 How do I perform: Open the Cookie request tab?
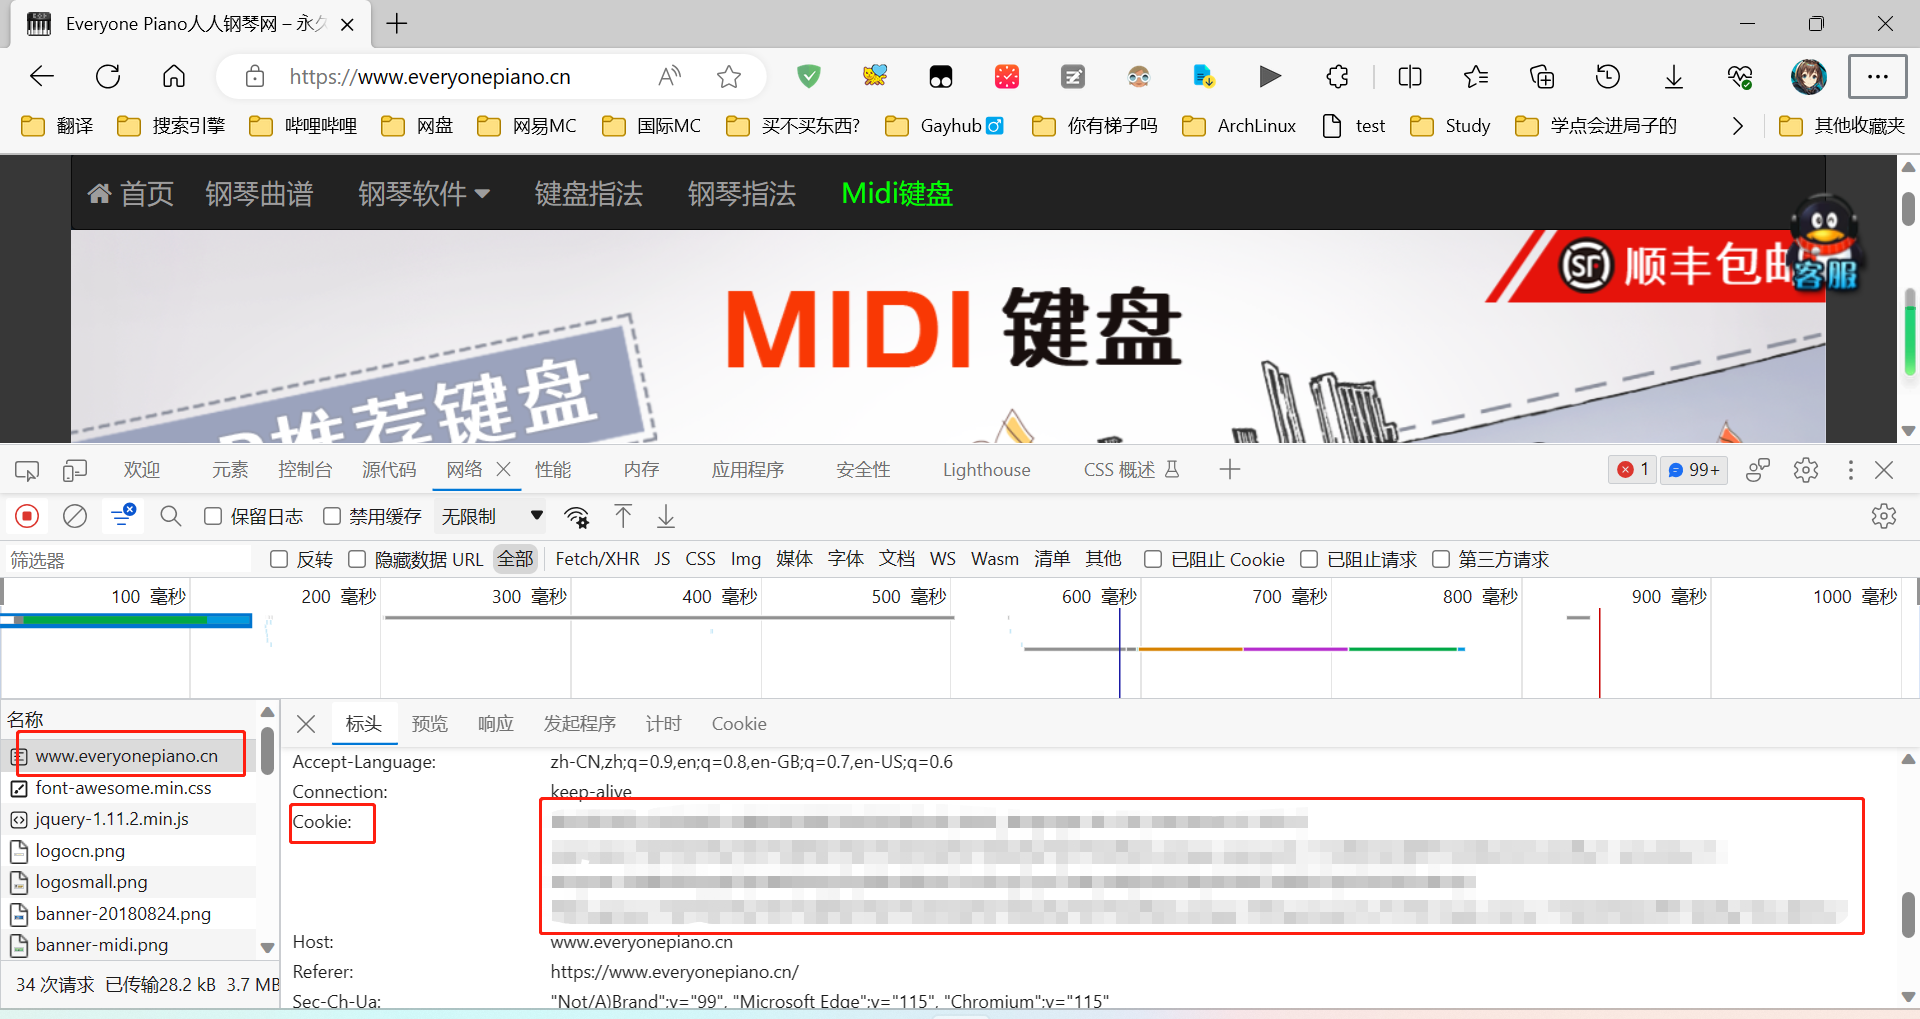pyautogui.click(x=739, y=724)
